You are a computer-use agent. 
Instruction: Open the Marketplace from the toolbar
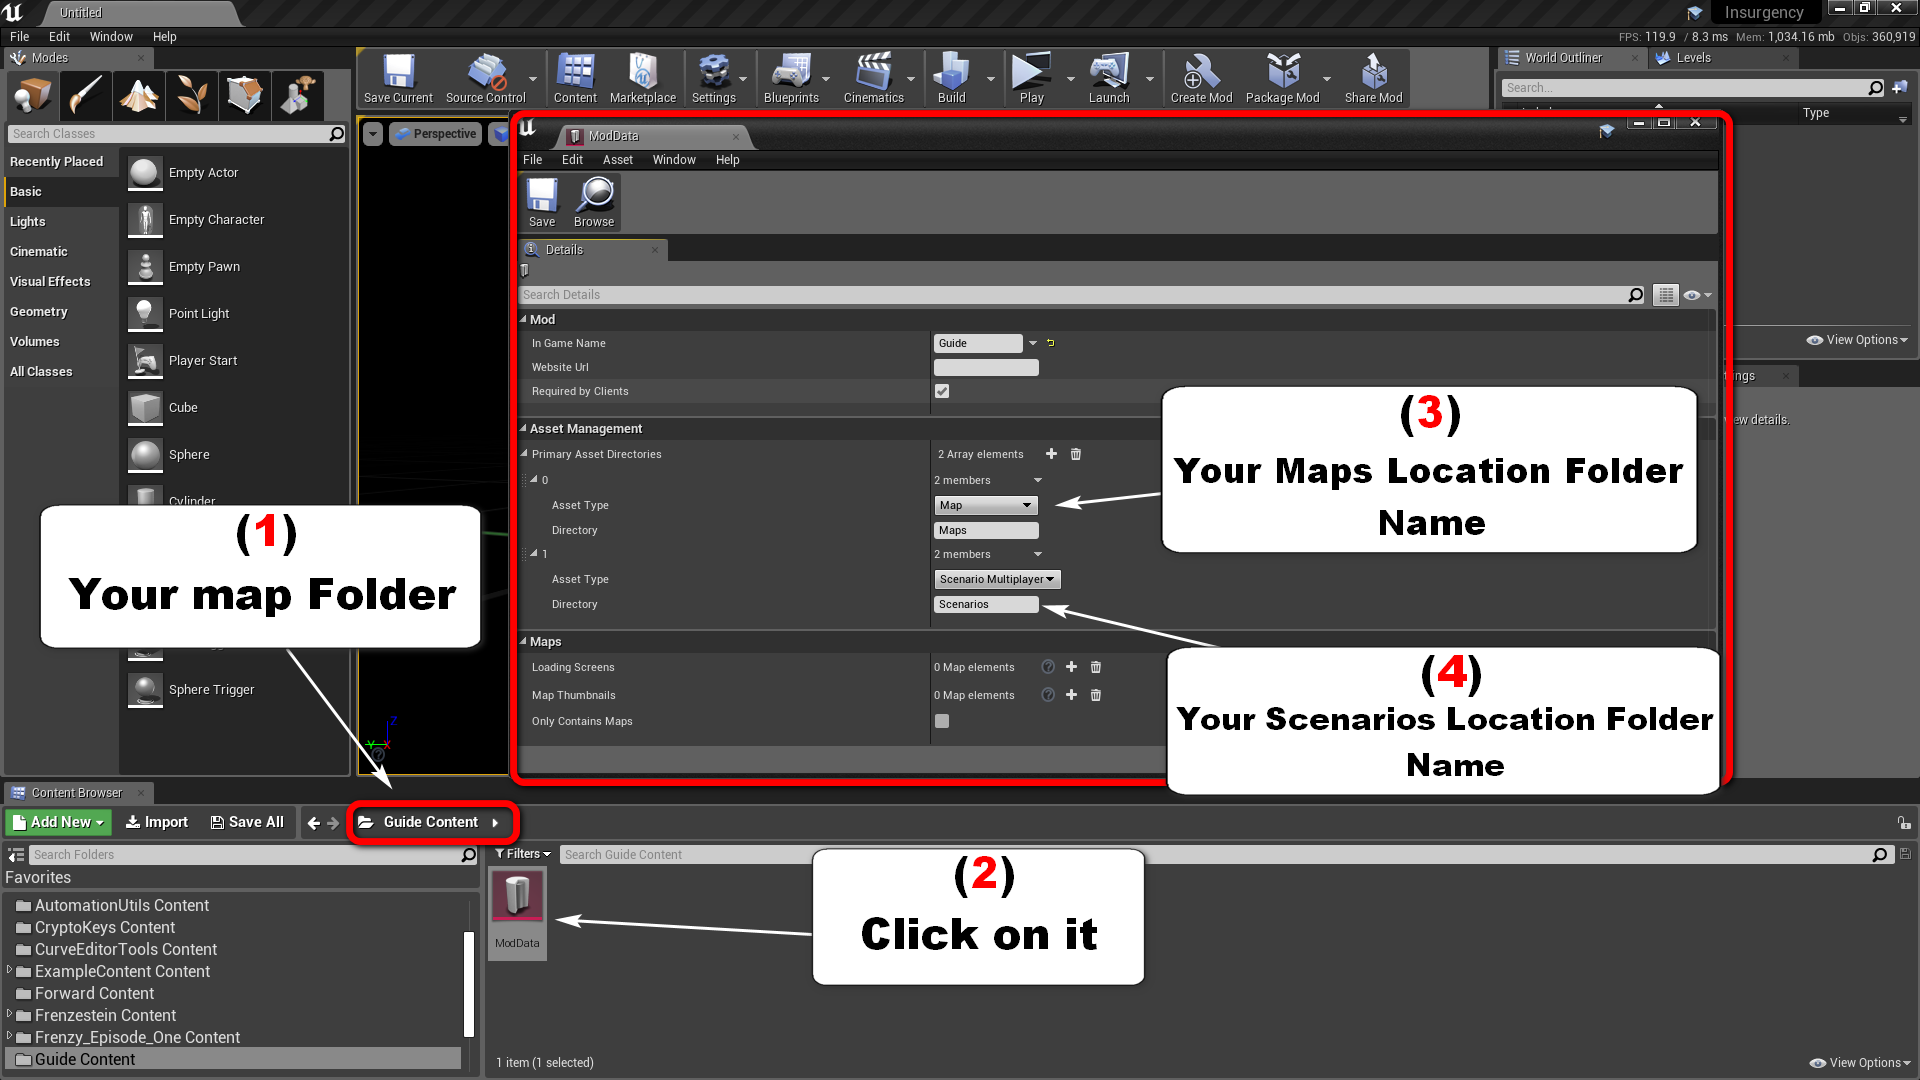643,78
